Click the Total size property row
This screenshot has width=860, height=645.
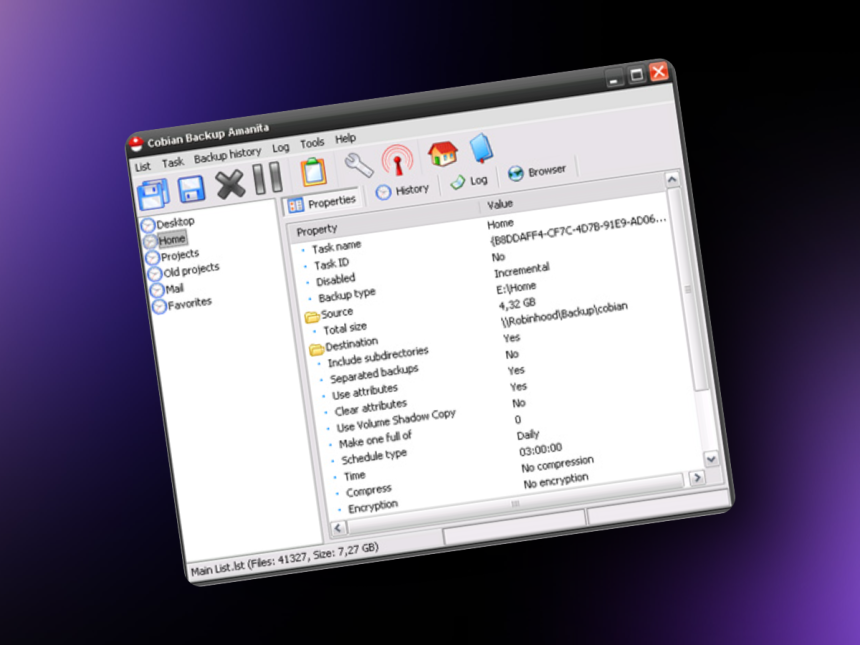click(344, 329)
